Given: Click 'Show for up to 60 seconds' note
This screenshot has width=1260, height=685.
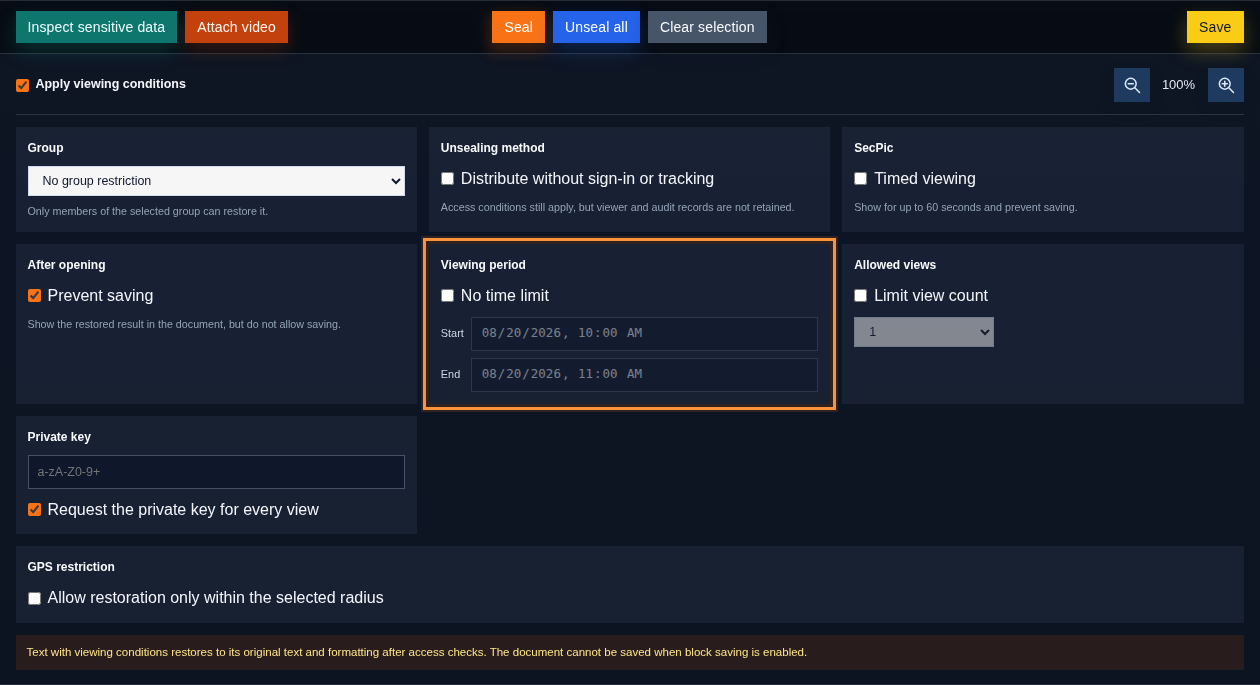Looking at the screenshot, I should pyautogui.click(x=966, y=207).
